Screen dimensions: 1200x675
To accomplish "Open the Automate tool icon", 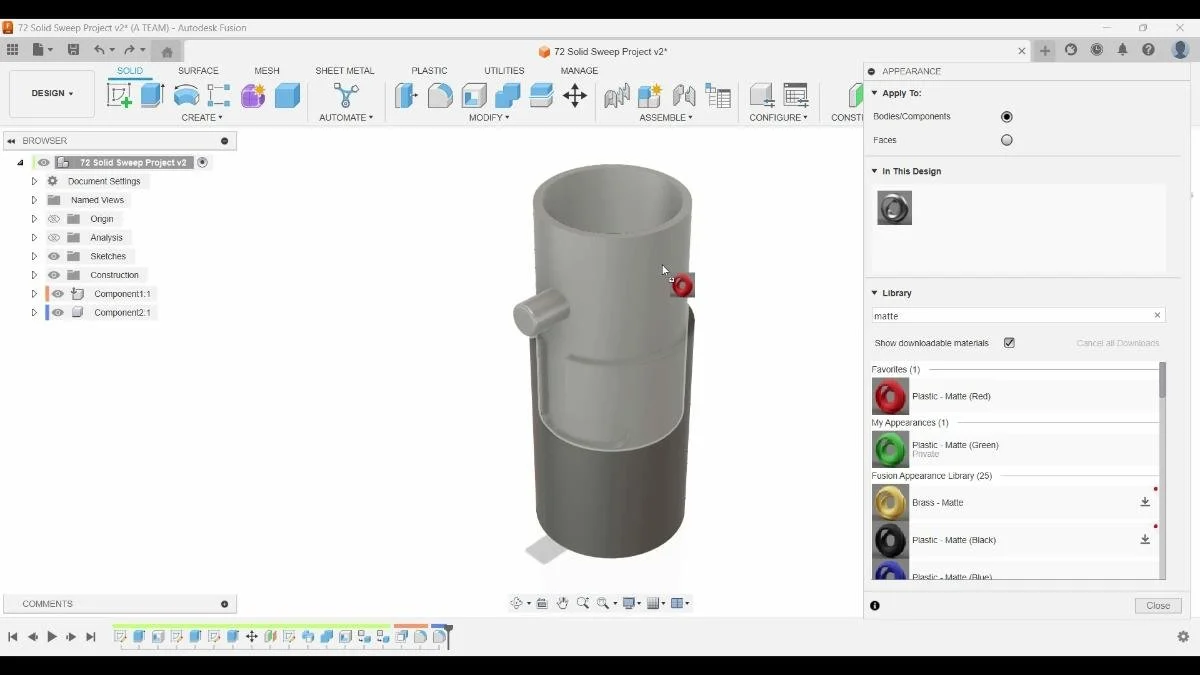I will click(x=346, y=95).
